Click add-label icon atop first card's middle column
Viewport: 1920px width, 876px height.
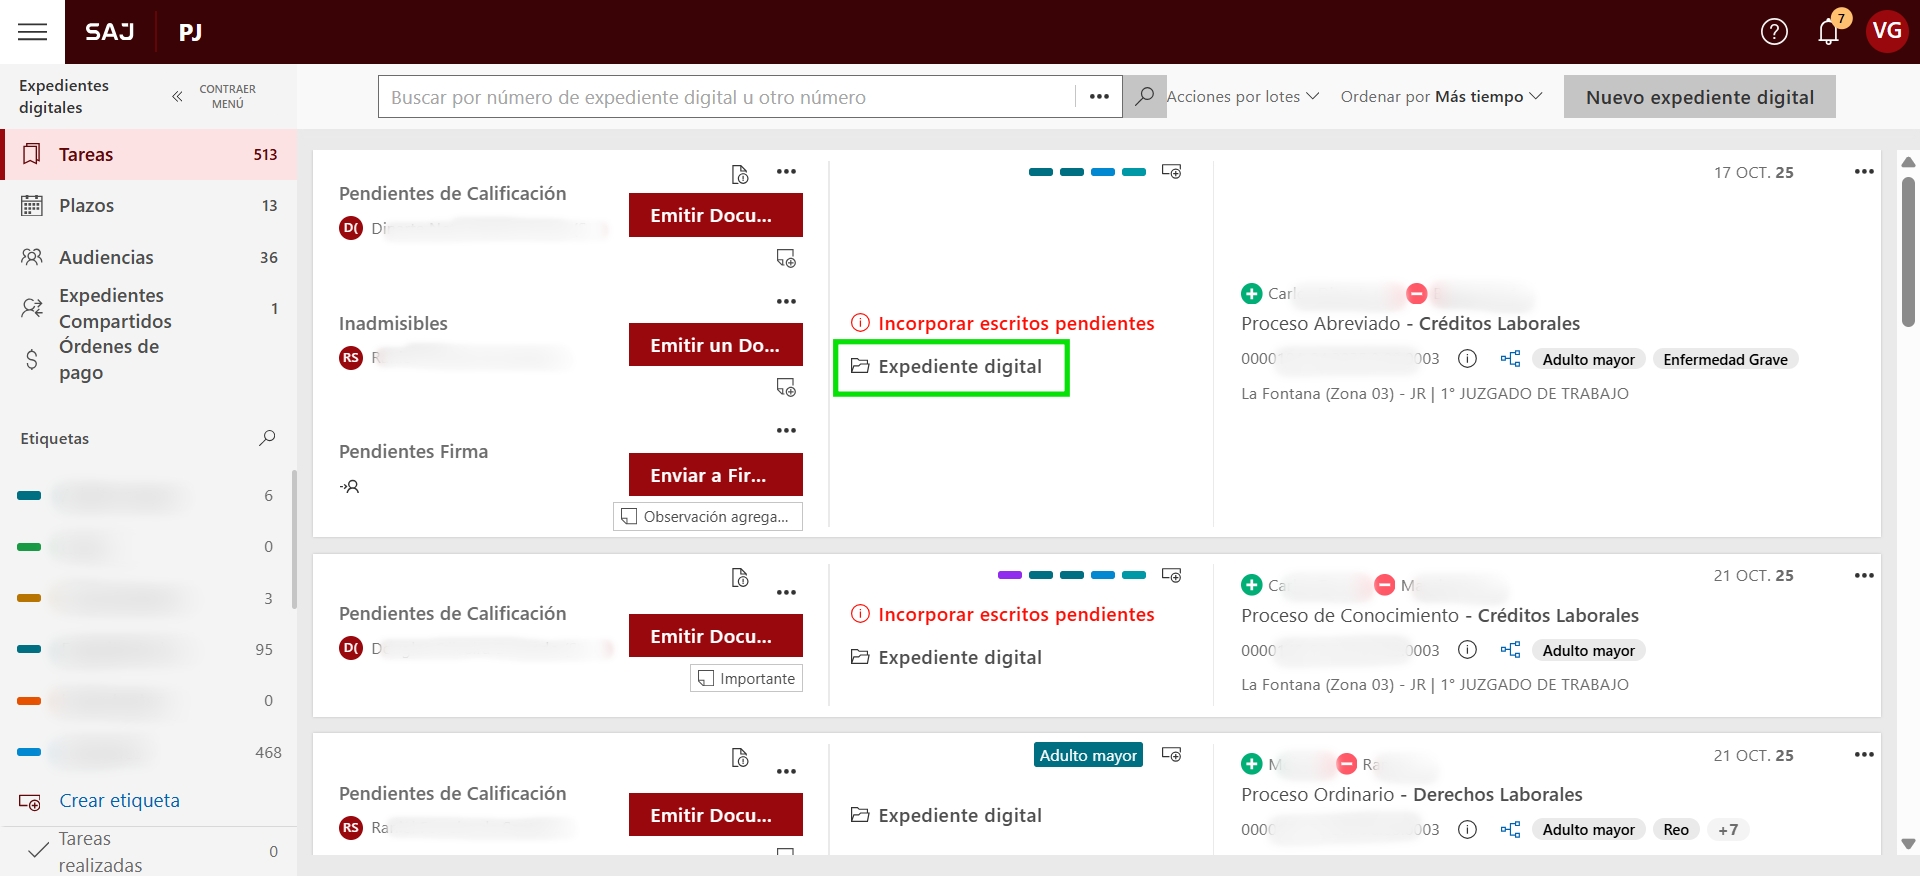click(1171, 172)
